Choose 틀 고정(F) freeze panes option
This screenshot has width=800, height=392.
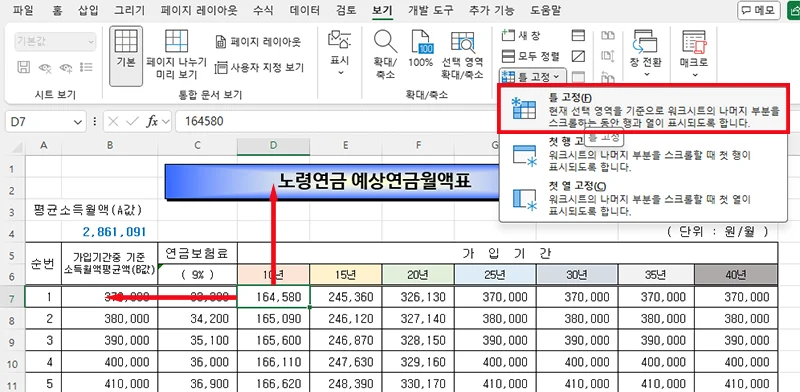point(644,110)
